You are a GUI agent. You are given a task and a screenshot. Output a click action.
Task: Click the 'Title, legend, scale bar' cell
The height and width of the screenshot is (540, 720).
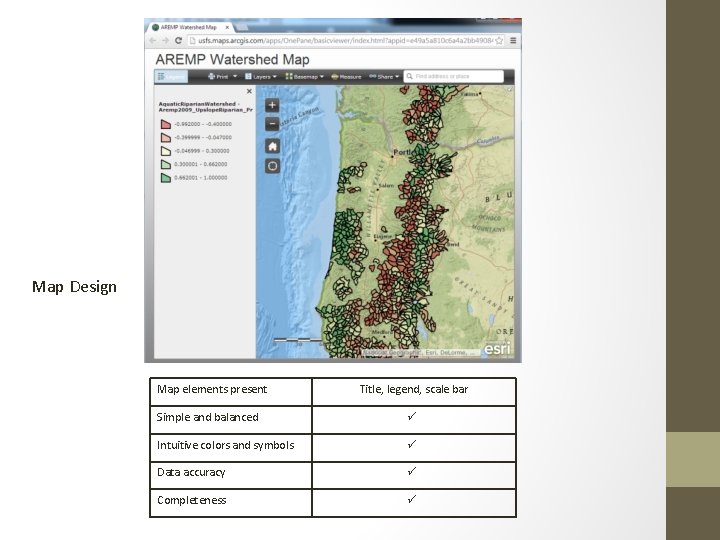point(414,392)
